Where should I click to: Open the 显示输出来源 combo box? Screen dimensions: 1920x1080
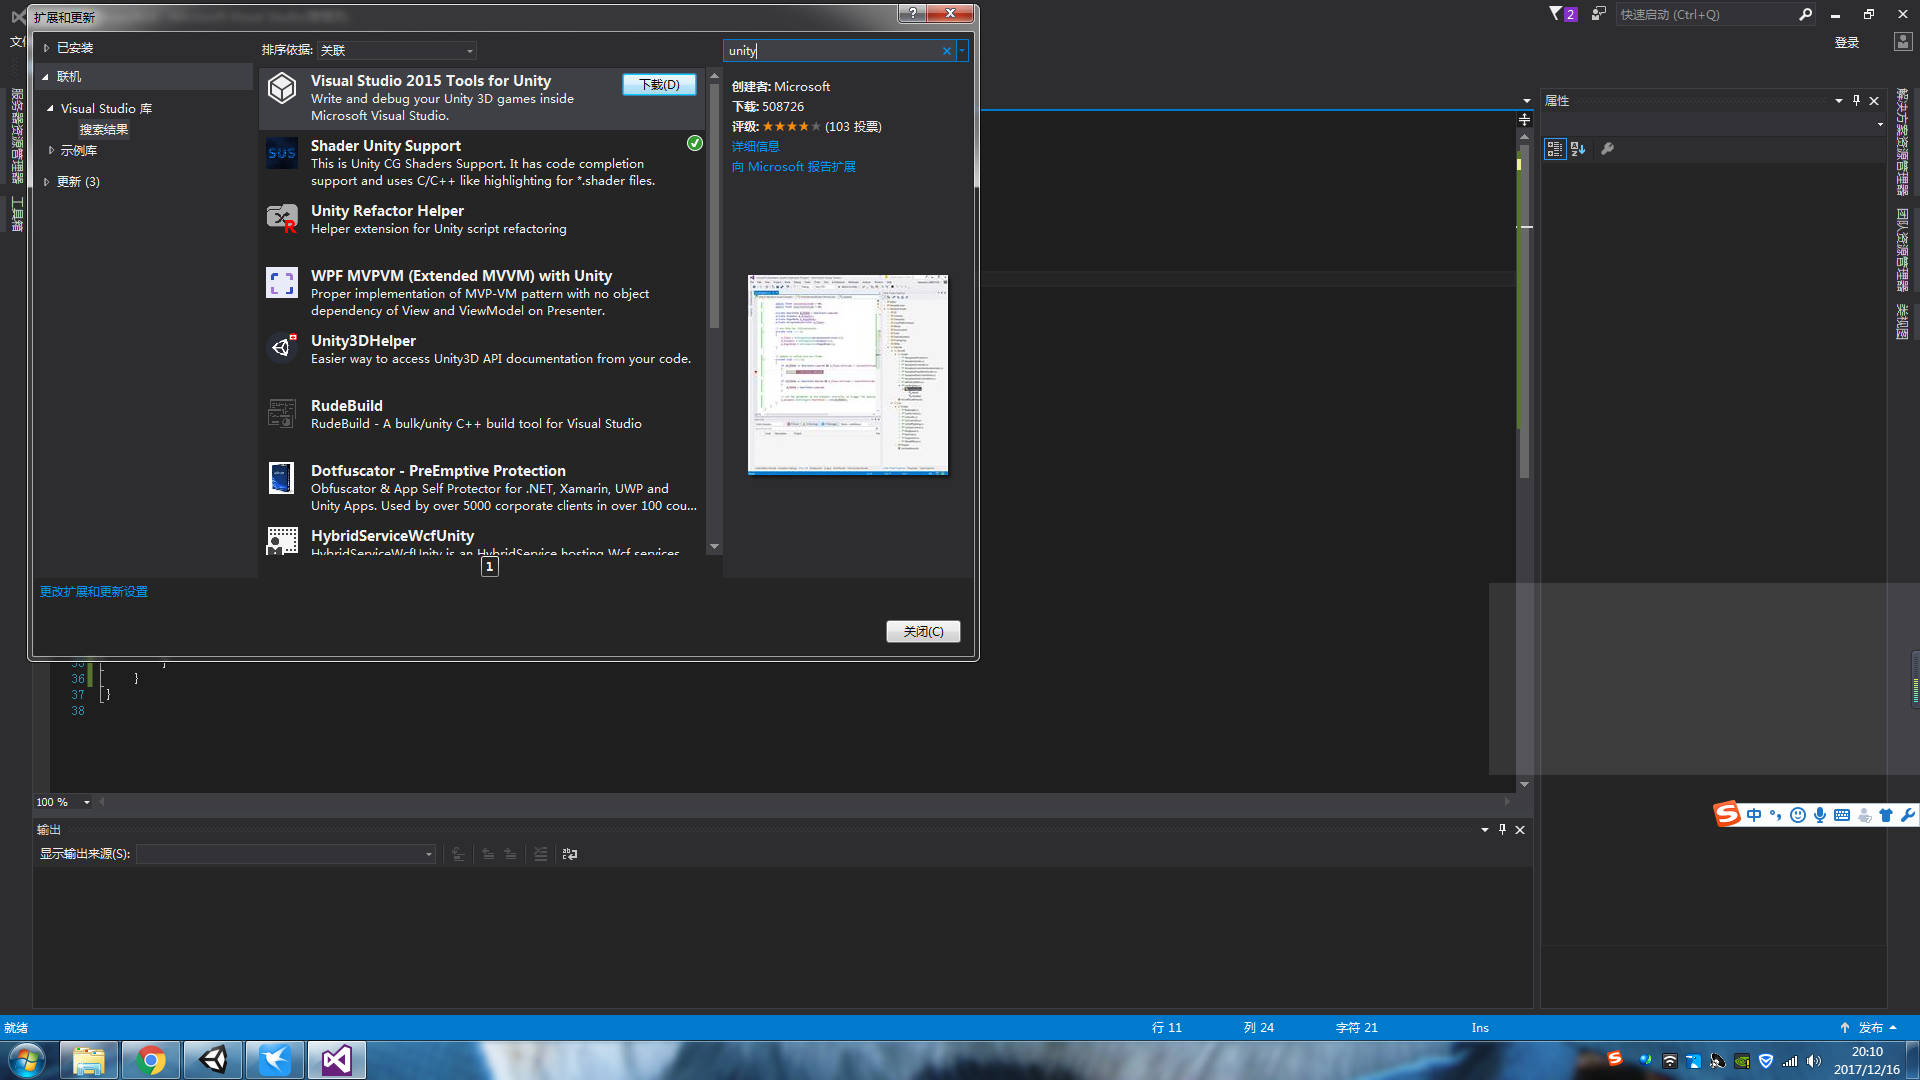click(x=286, y=854)
